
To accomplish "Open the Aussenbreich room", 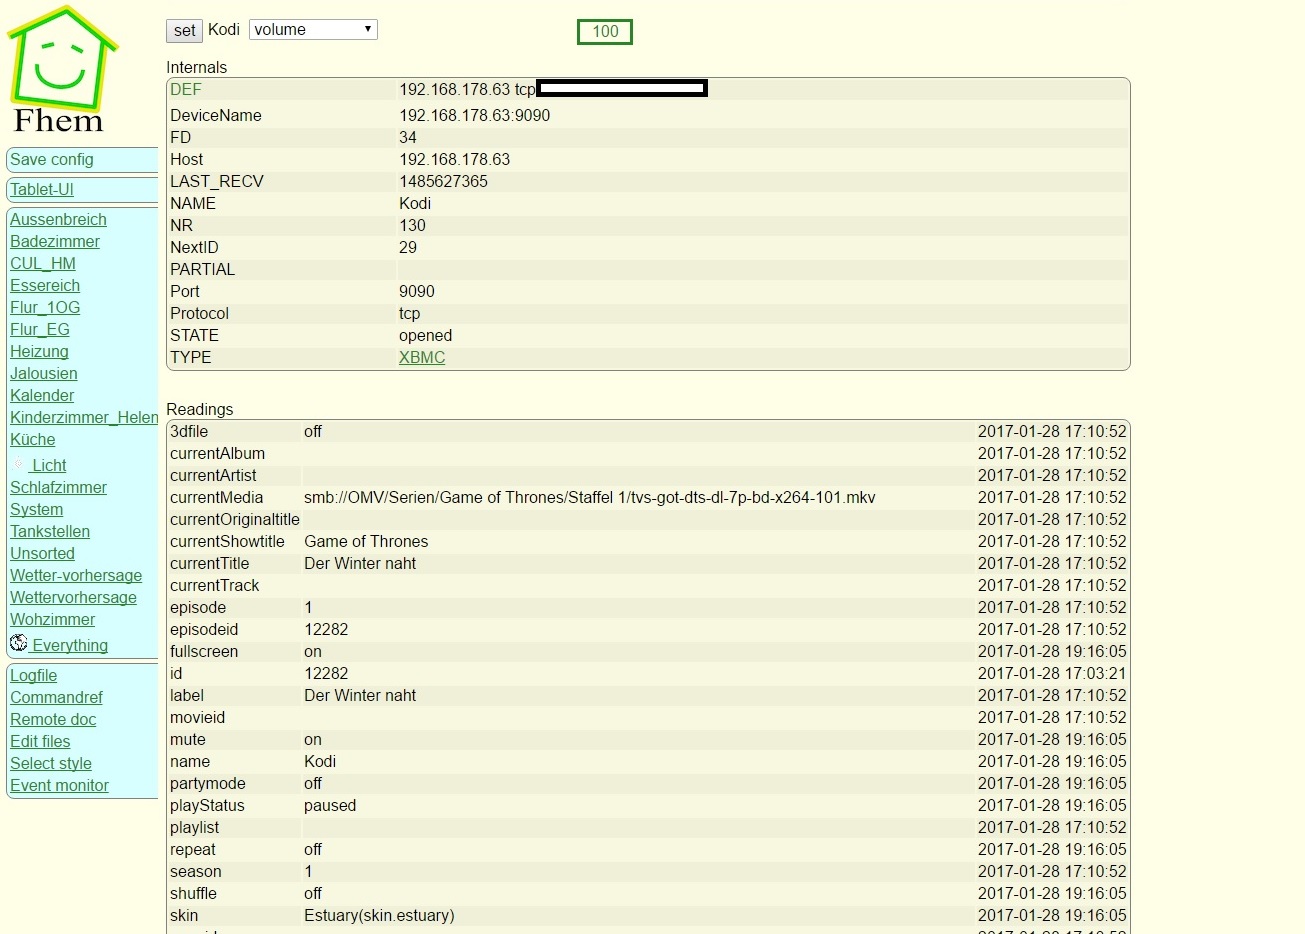I will (58, 220).
